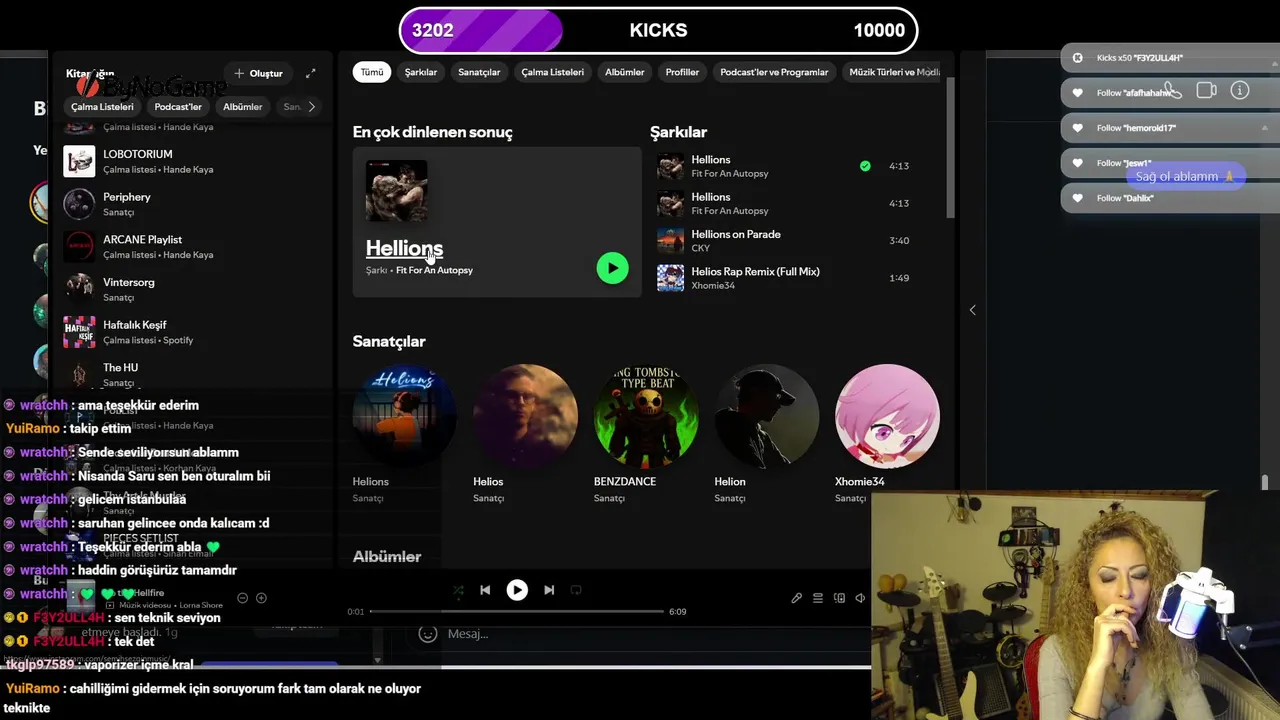
Task: Select the Hellions on Parade song
Action: (x=736, y=234)
